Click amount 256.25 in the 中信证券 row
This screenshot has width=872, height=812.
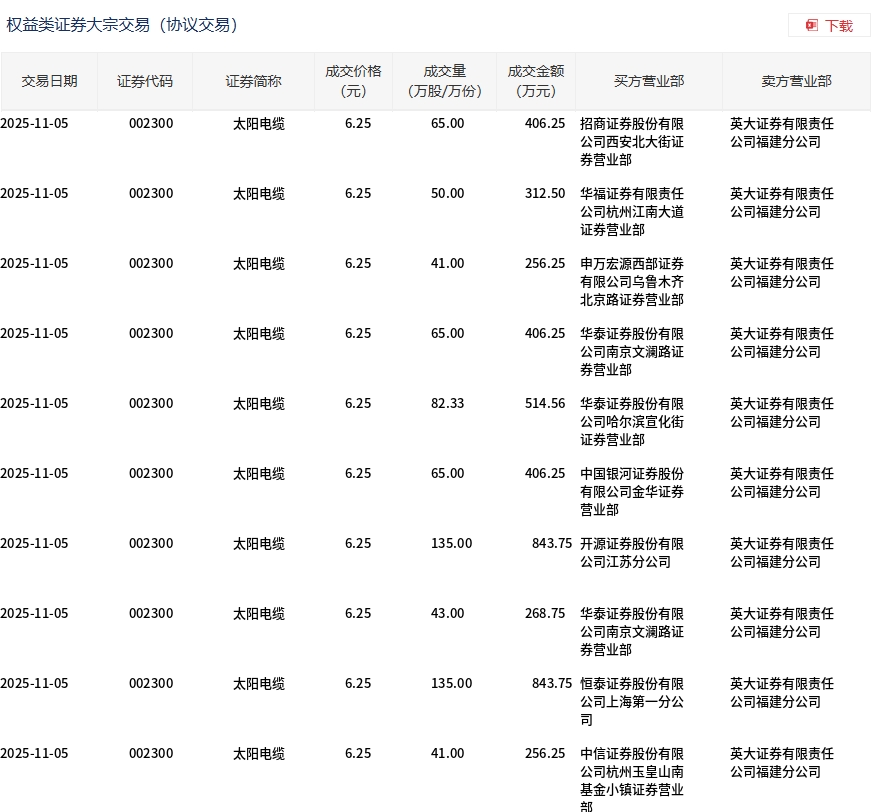544,754
